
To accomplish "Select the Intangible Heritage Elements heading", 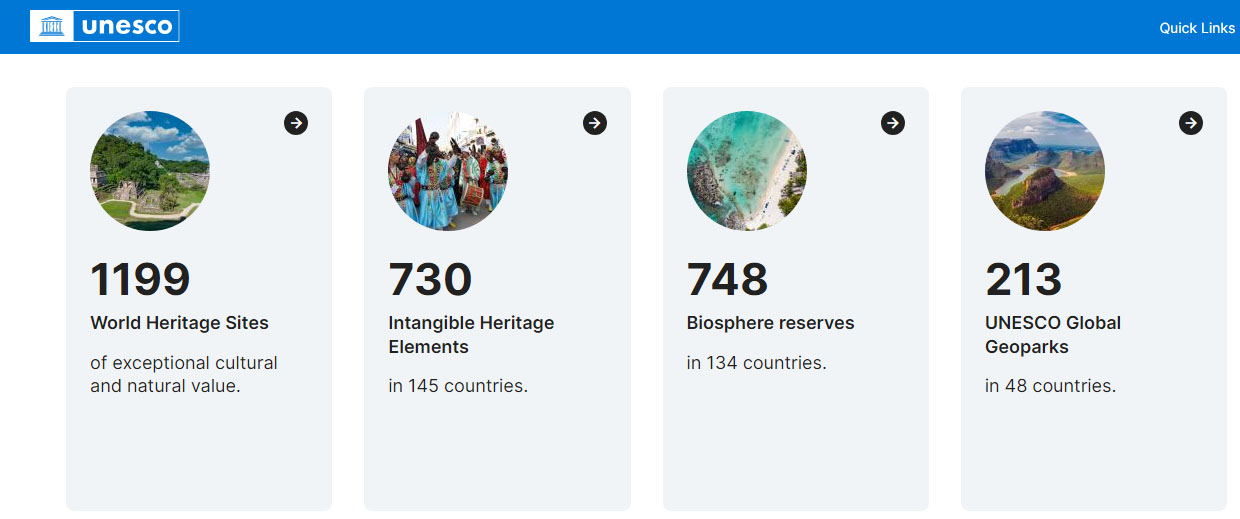I will 471,335.
